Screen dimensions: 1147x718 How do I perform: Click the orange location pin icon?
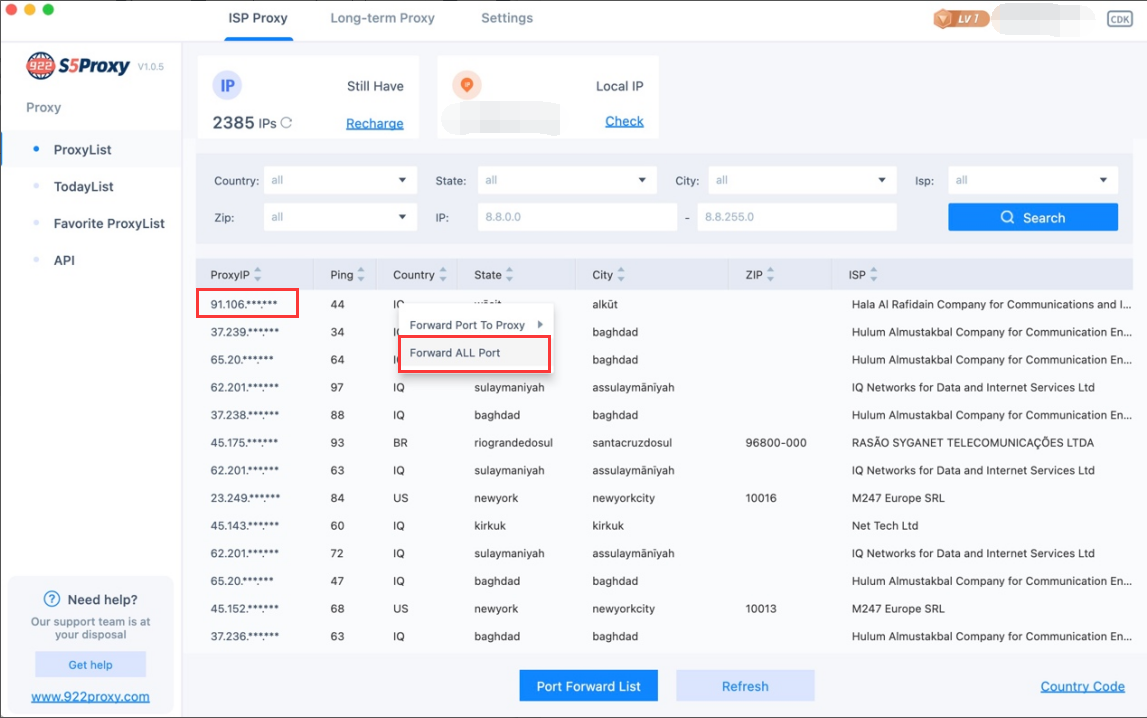(x=467, y=86)
